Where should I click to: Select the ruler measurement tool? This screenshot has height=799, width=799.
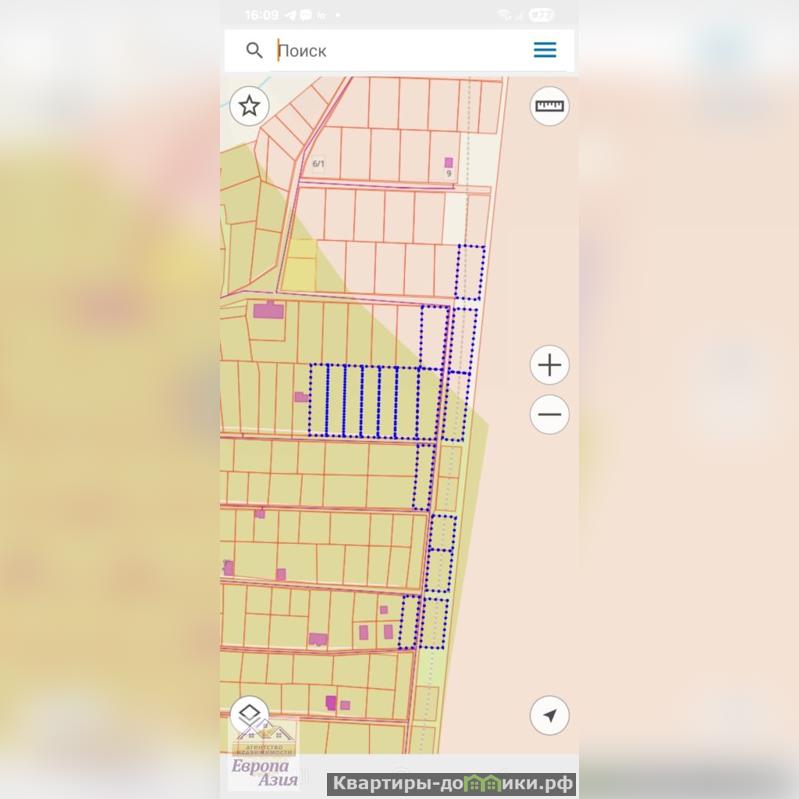(x=549, y=106)
